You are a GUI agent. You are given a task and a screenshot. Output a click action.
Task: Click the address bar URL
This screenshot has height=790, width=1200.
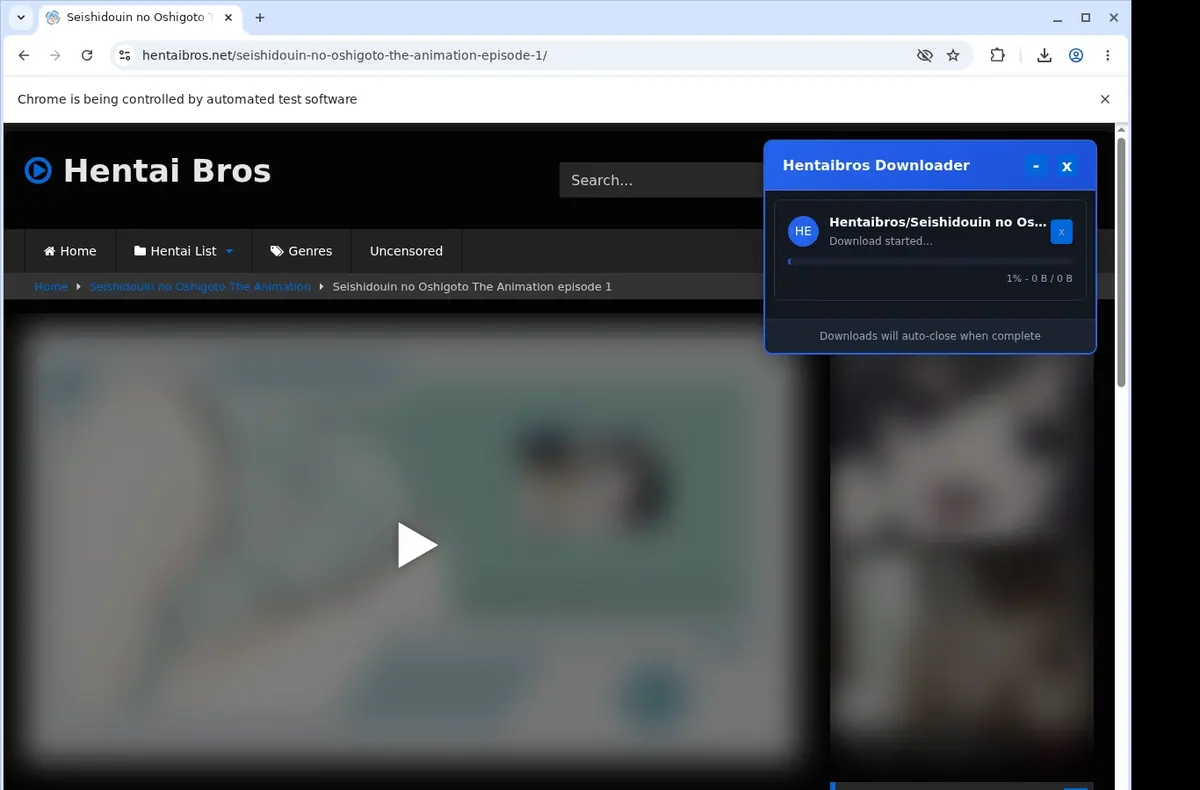(x=345, y=56)
